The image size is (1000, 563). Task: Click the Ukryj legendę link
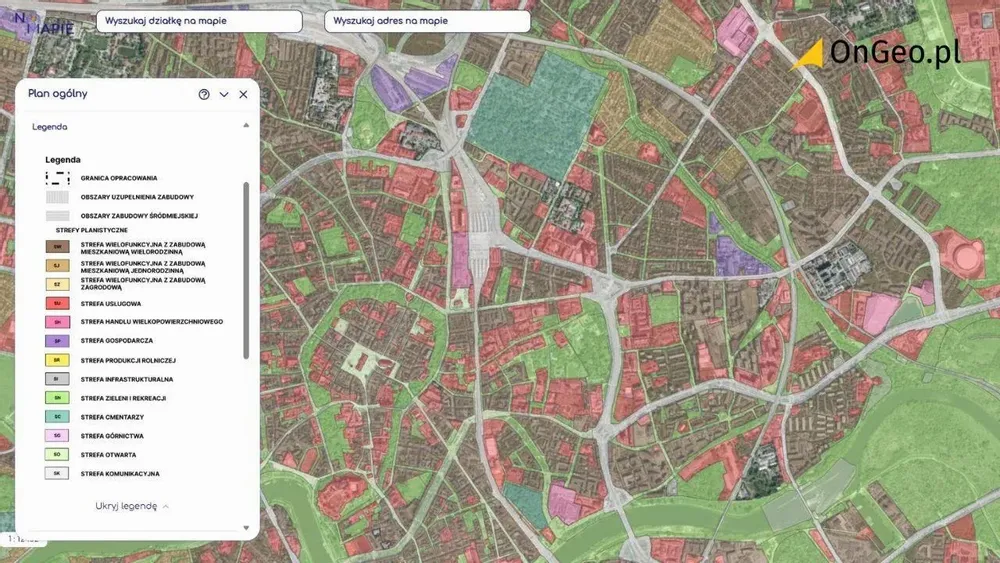pyautogui.click(x=132, y=506)
